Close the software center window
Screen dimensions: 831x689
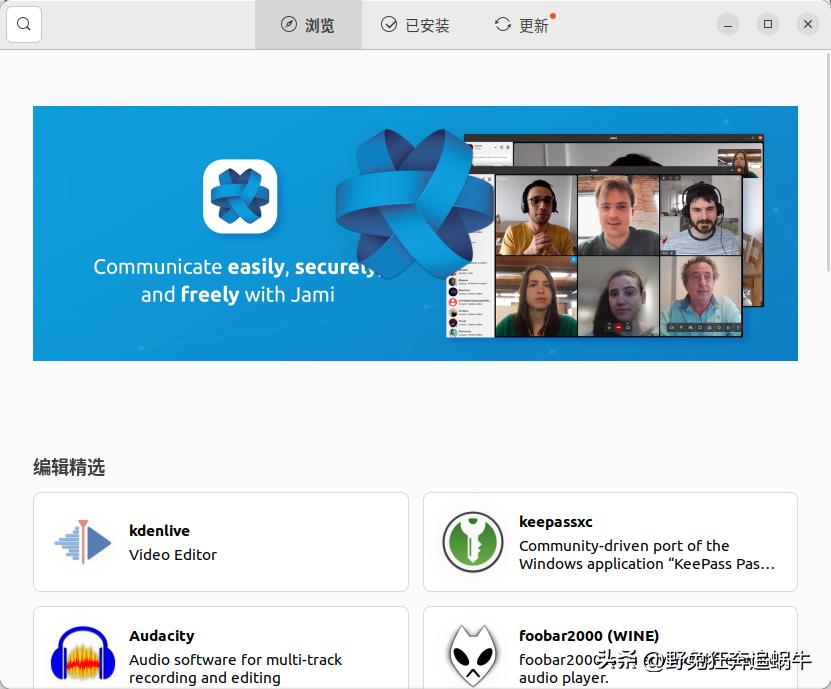coord(808,24)
